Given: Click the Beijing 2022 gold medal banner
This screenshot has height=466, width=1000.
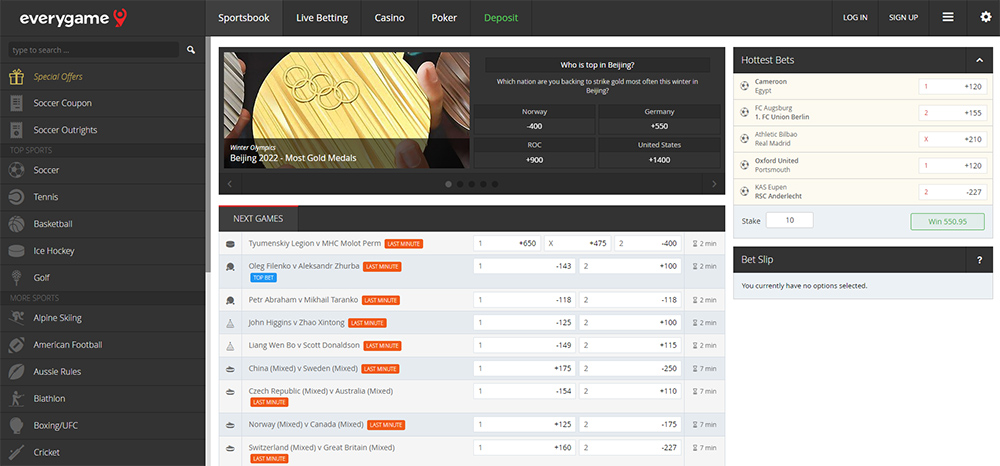Looking at the screenshot, I should [x=346, y=110].
